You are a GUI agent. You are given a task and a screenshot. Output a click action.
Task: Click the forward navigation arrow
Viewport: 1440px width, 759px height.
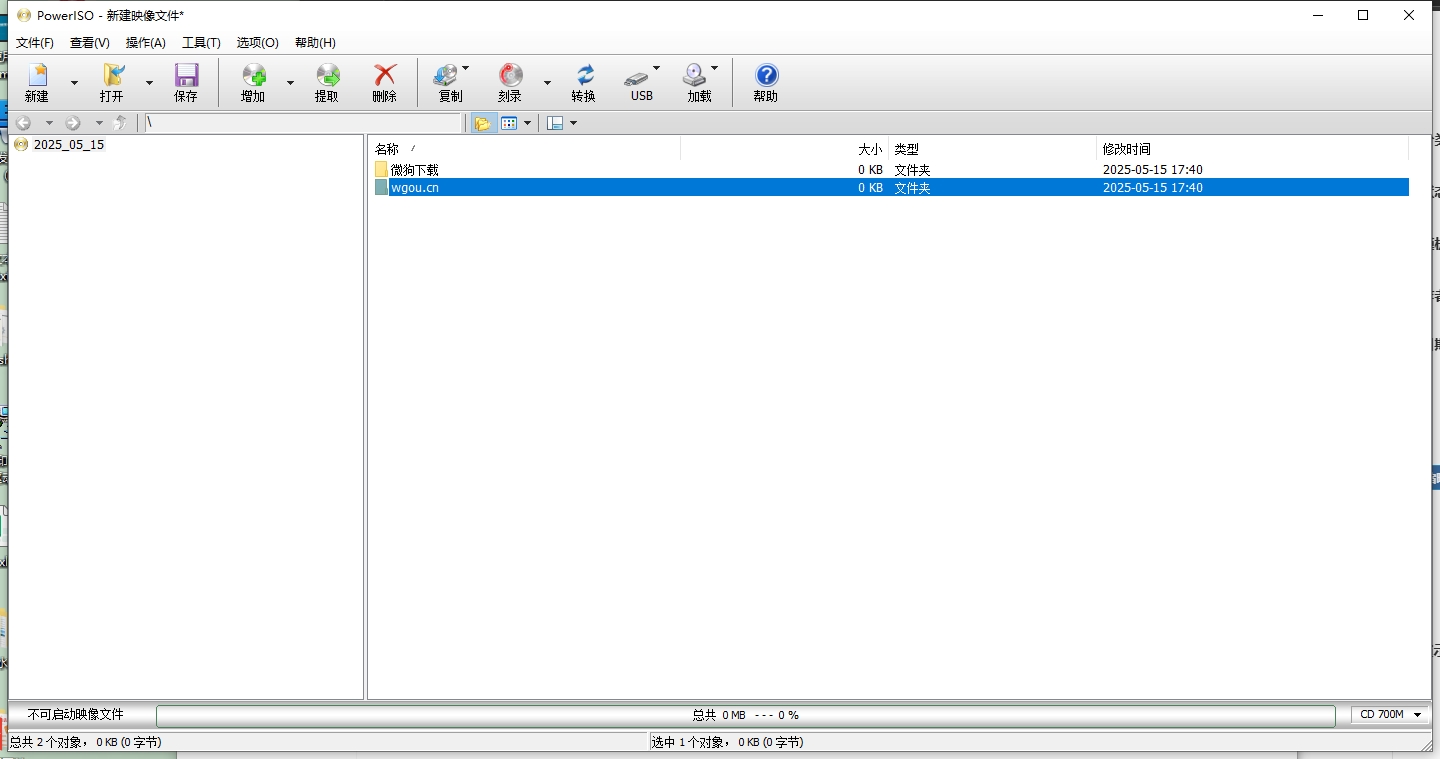[x=73, y=123]
